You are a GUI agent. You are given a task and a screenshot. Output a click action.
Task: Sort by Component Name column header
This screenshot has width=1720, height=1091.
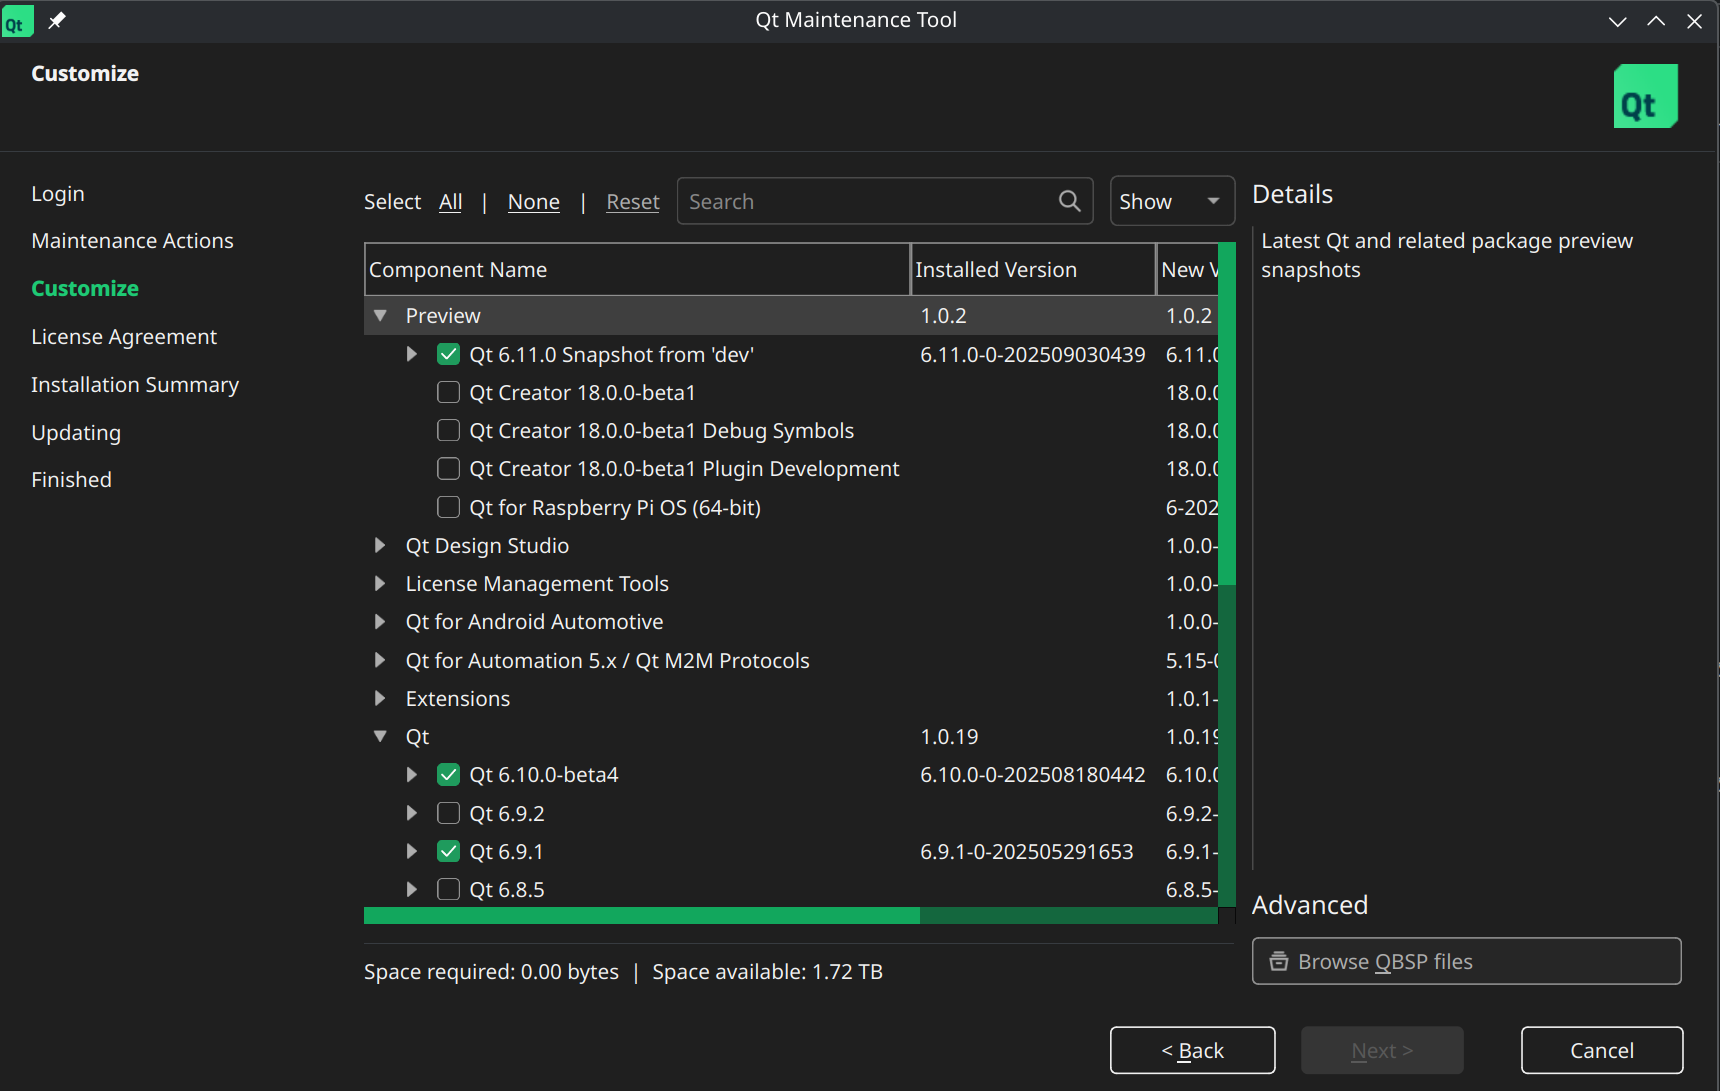(x=637, y=269)
